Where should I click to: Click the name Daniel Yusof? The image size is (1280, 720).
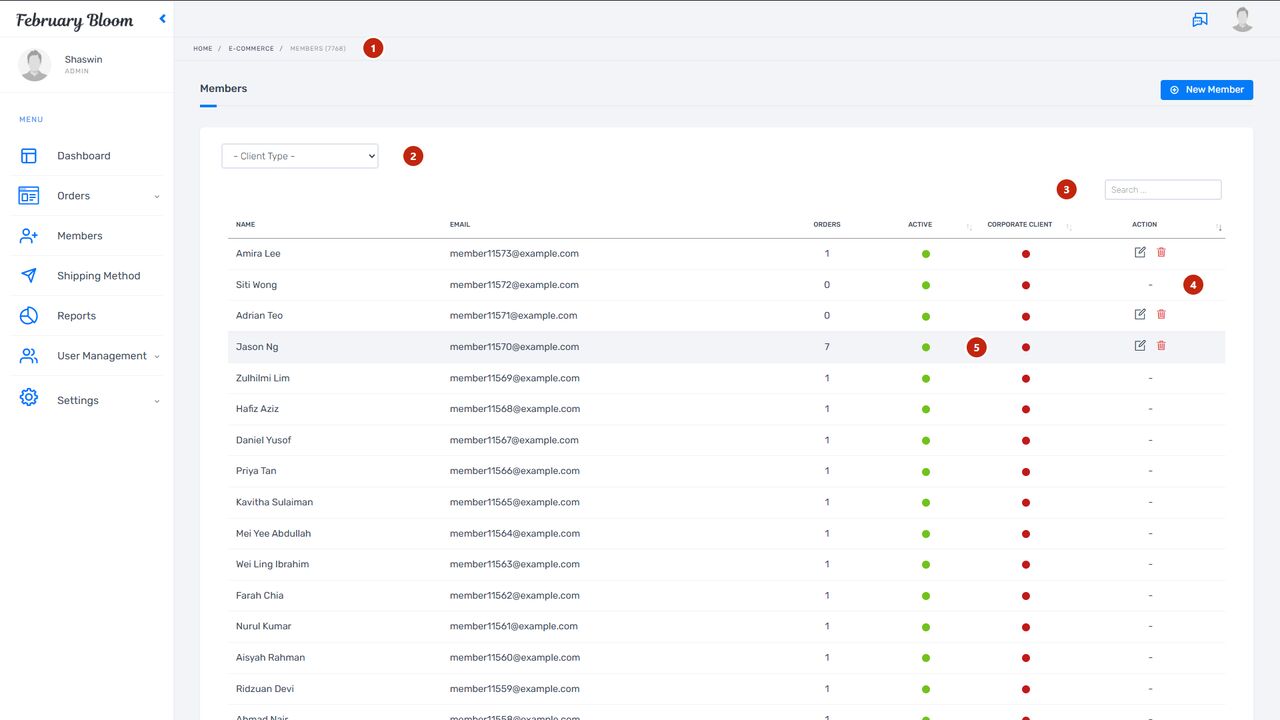point(264,440)
